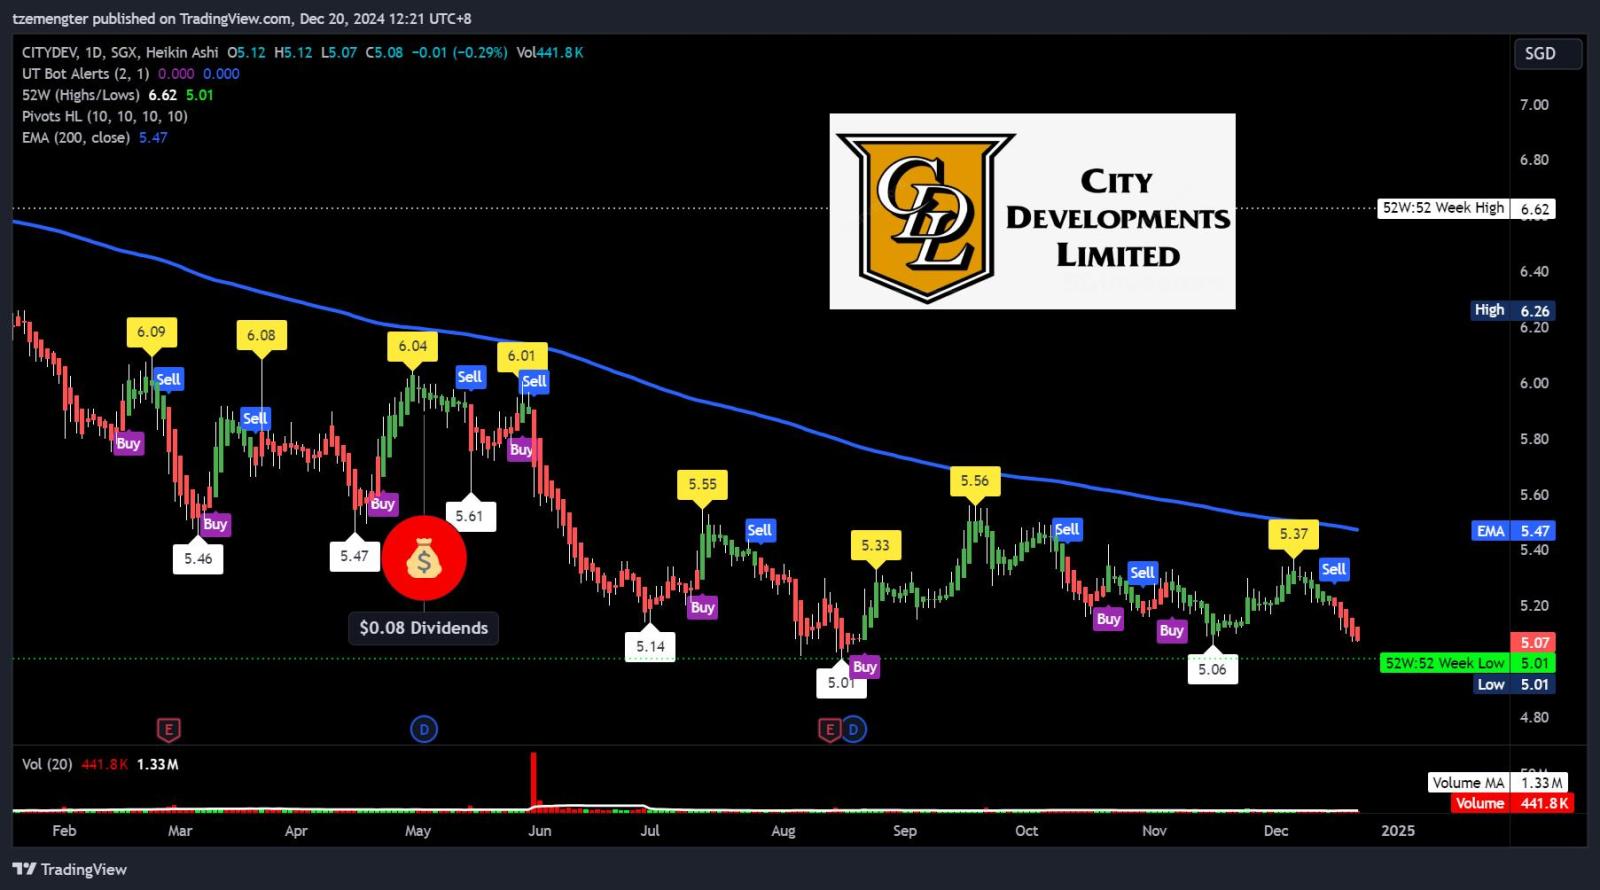This screenshot has width=1600, height=890.
Task: Click the CITYDEV symbol title in legend
Action: (x=49, y=52)
